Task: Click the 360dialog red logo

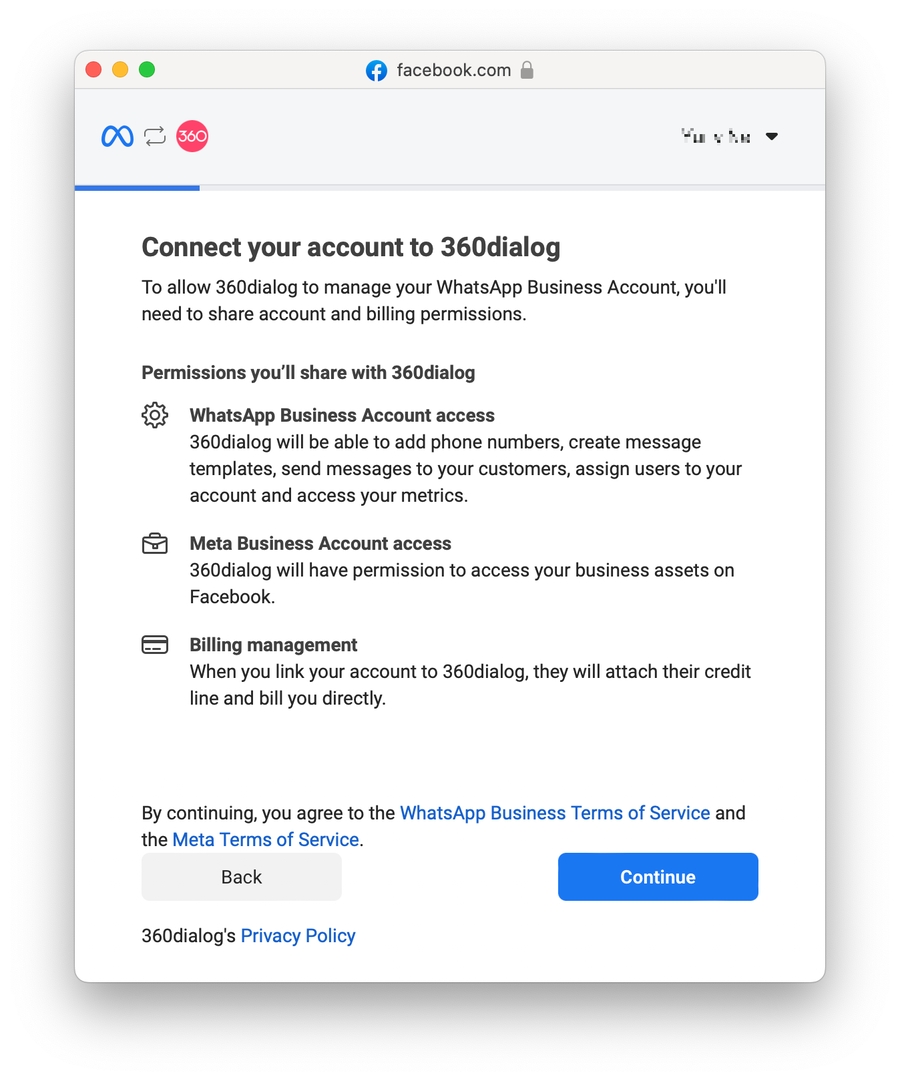Action: 192,136
